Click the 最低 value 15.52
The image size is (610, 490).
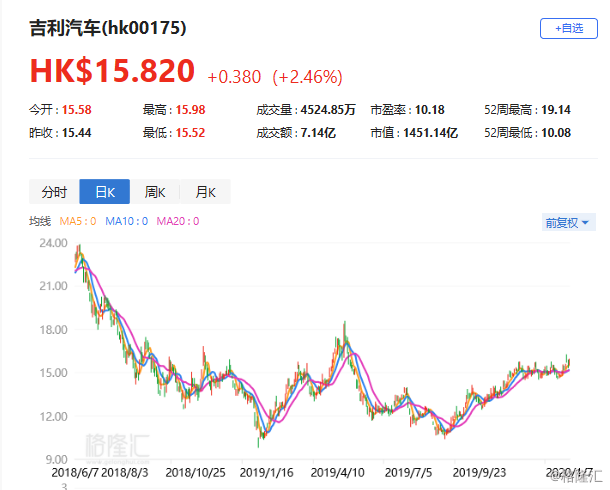[x=190, y=133]
